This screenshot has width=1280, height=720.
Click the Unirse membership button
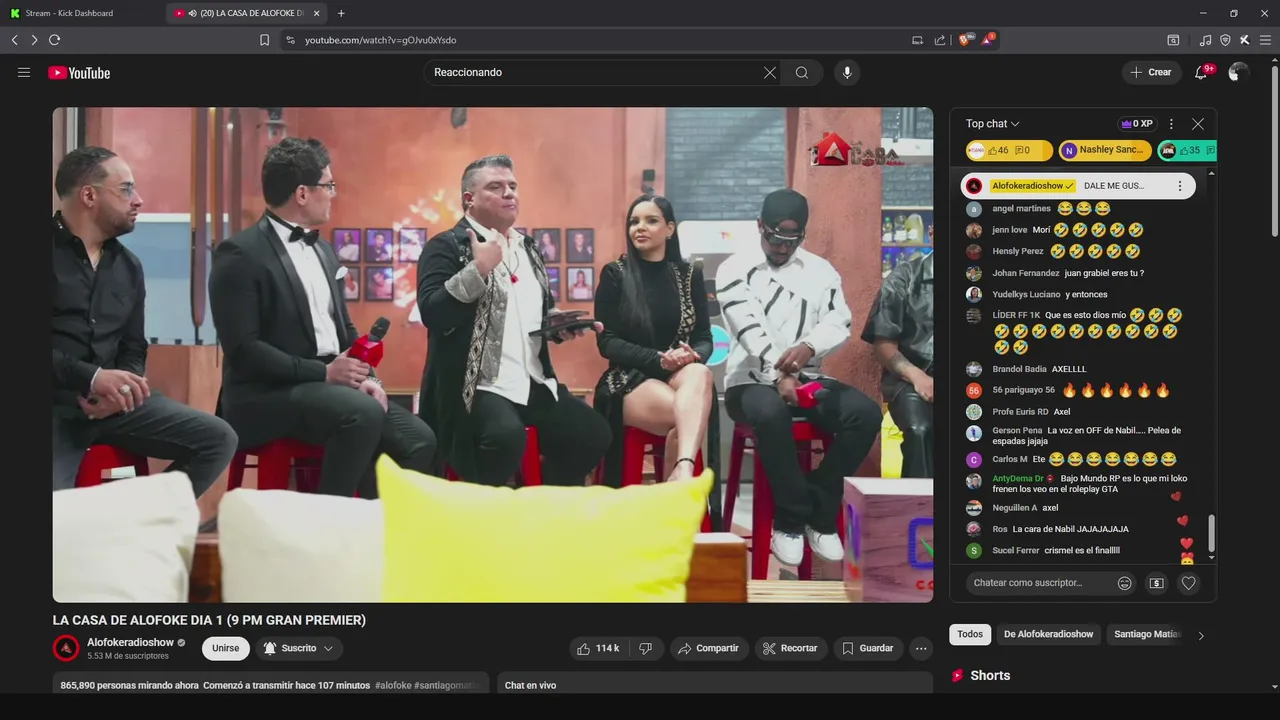[x=226, y=648]
